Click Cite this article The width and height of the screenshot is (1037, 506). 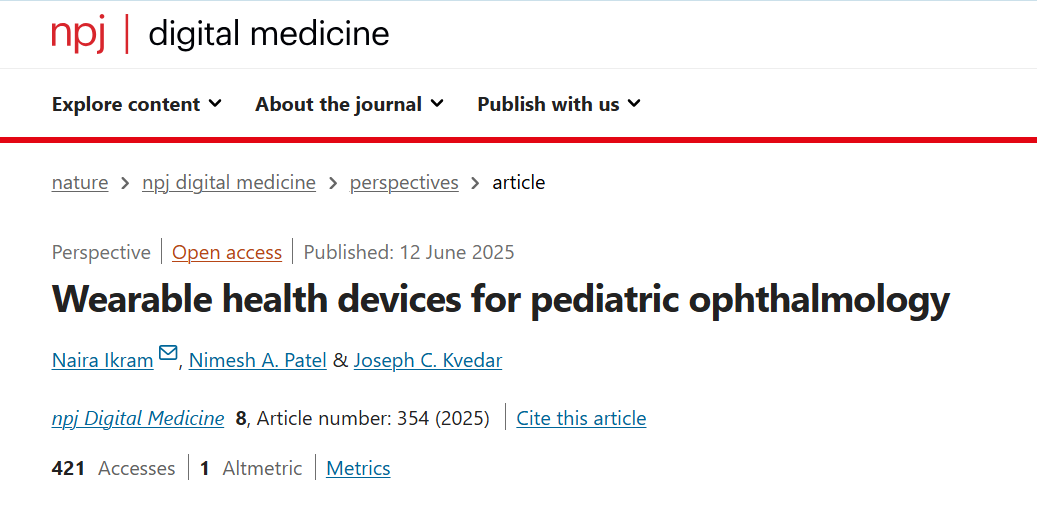pyautogui.click(x=581, y=419)
